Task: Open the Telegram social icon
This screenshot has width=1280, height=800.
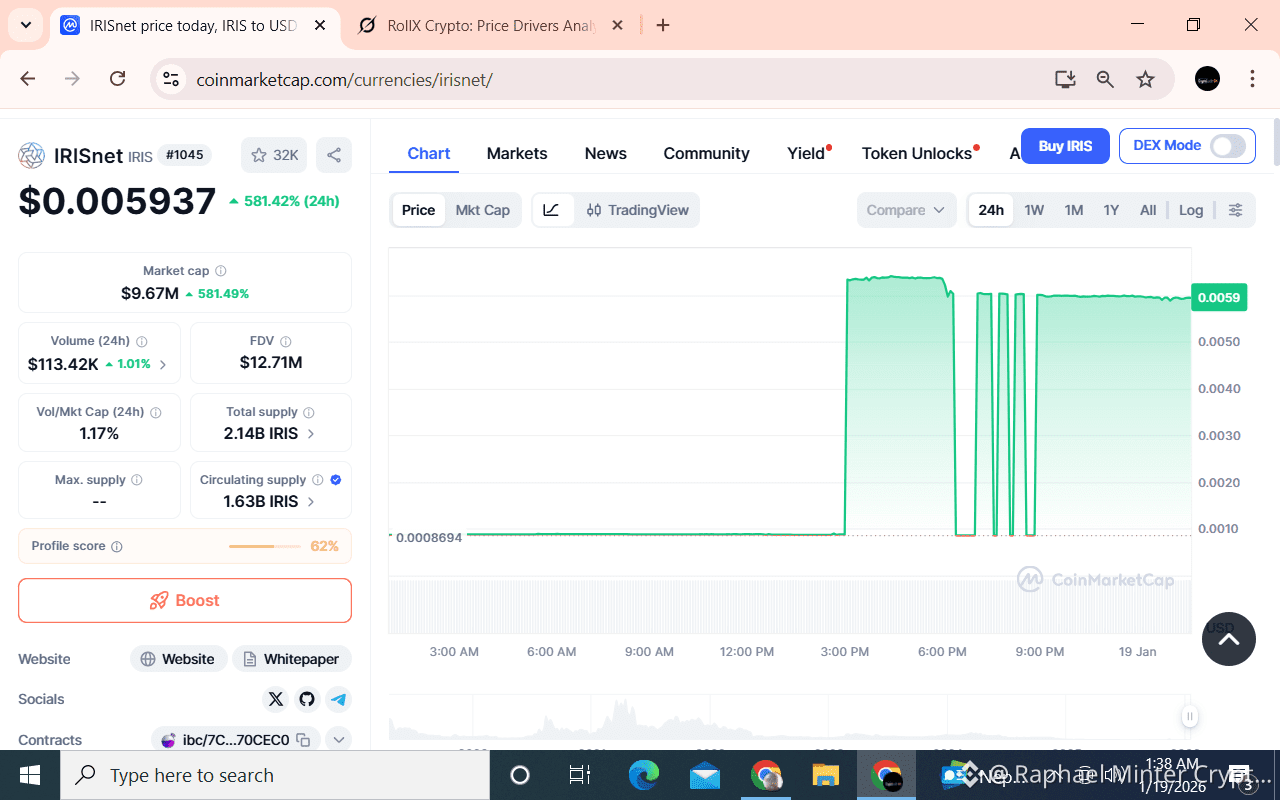Action: (x=338, y=699)
